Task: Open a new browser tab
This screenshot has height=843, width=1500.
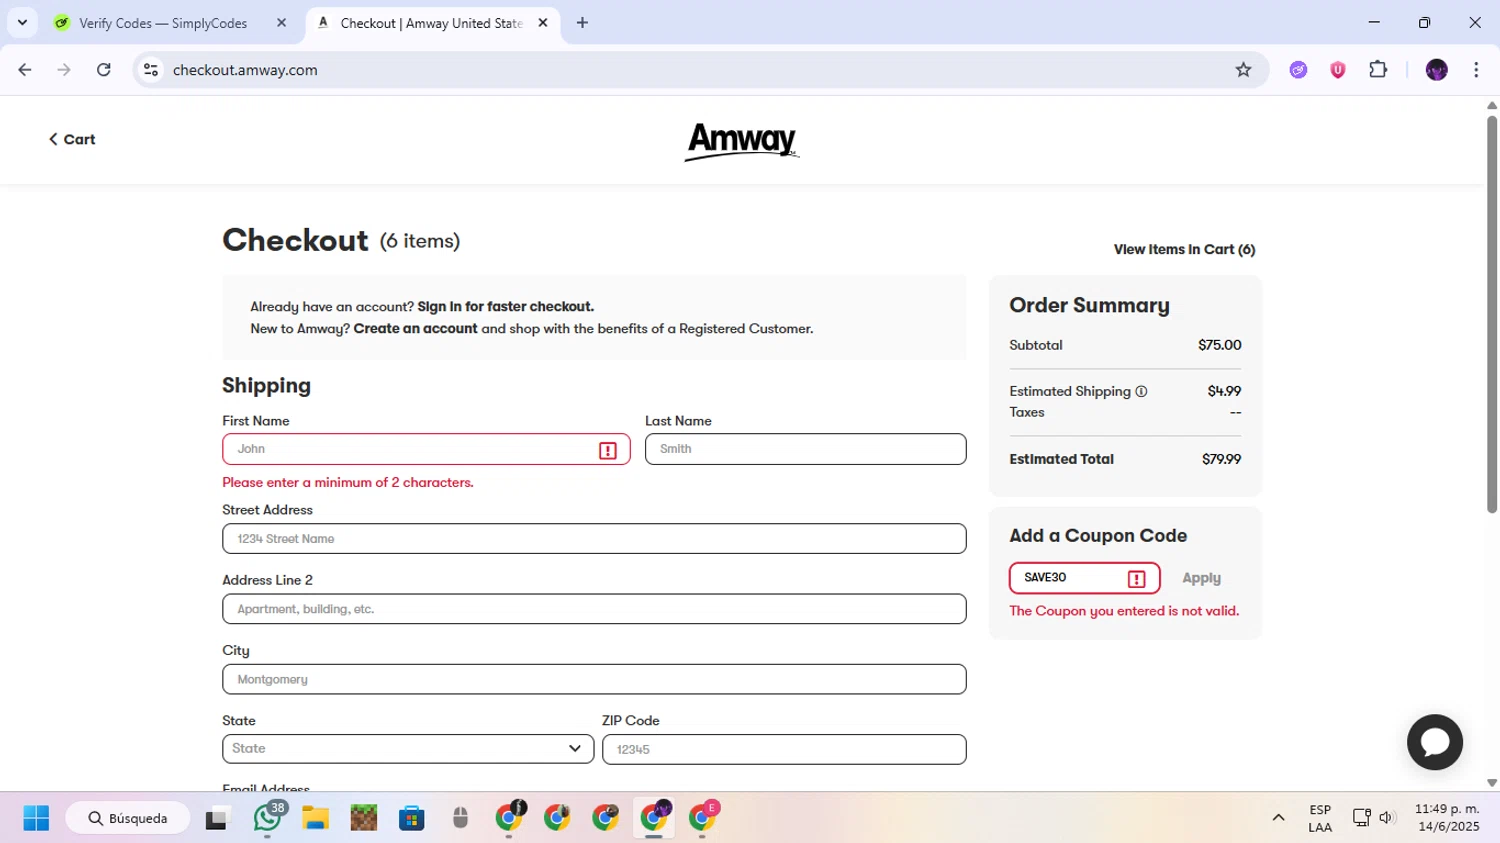Action: (x=582, y=23)
